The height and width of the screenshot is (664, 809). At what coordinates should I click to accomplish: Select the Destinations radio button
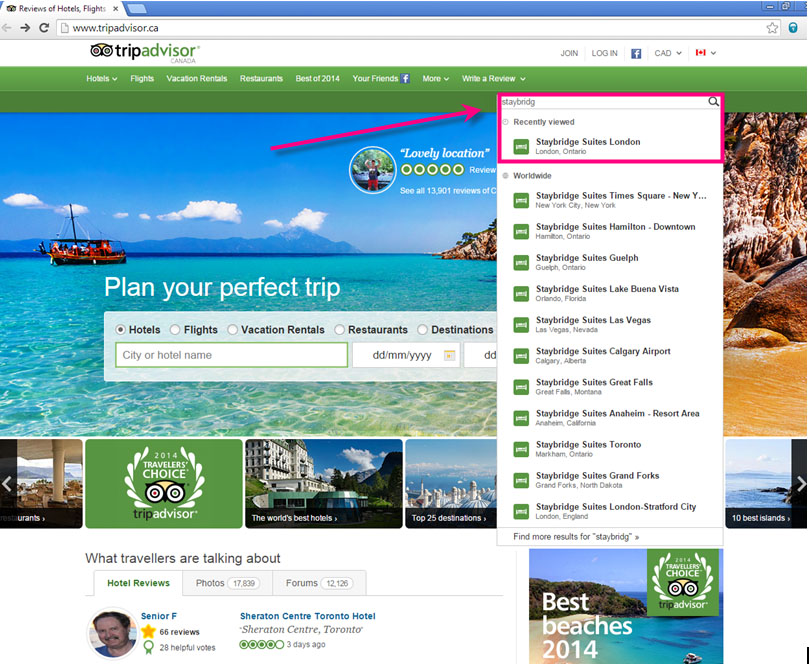(x=422, y=330)
